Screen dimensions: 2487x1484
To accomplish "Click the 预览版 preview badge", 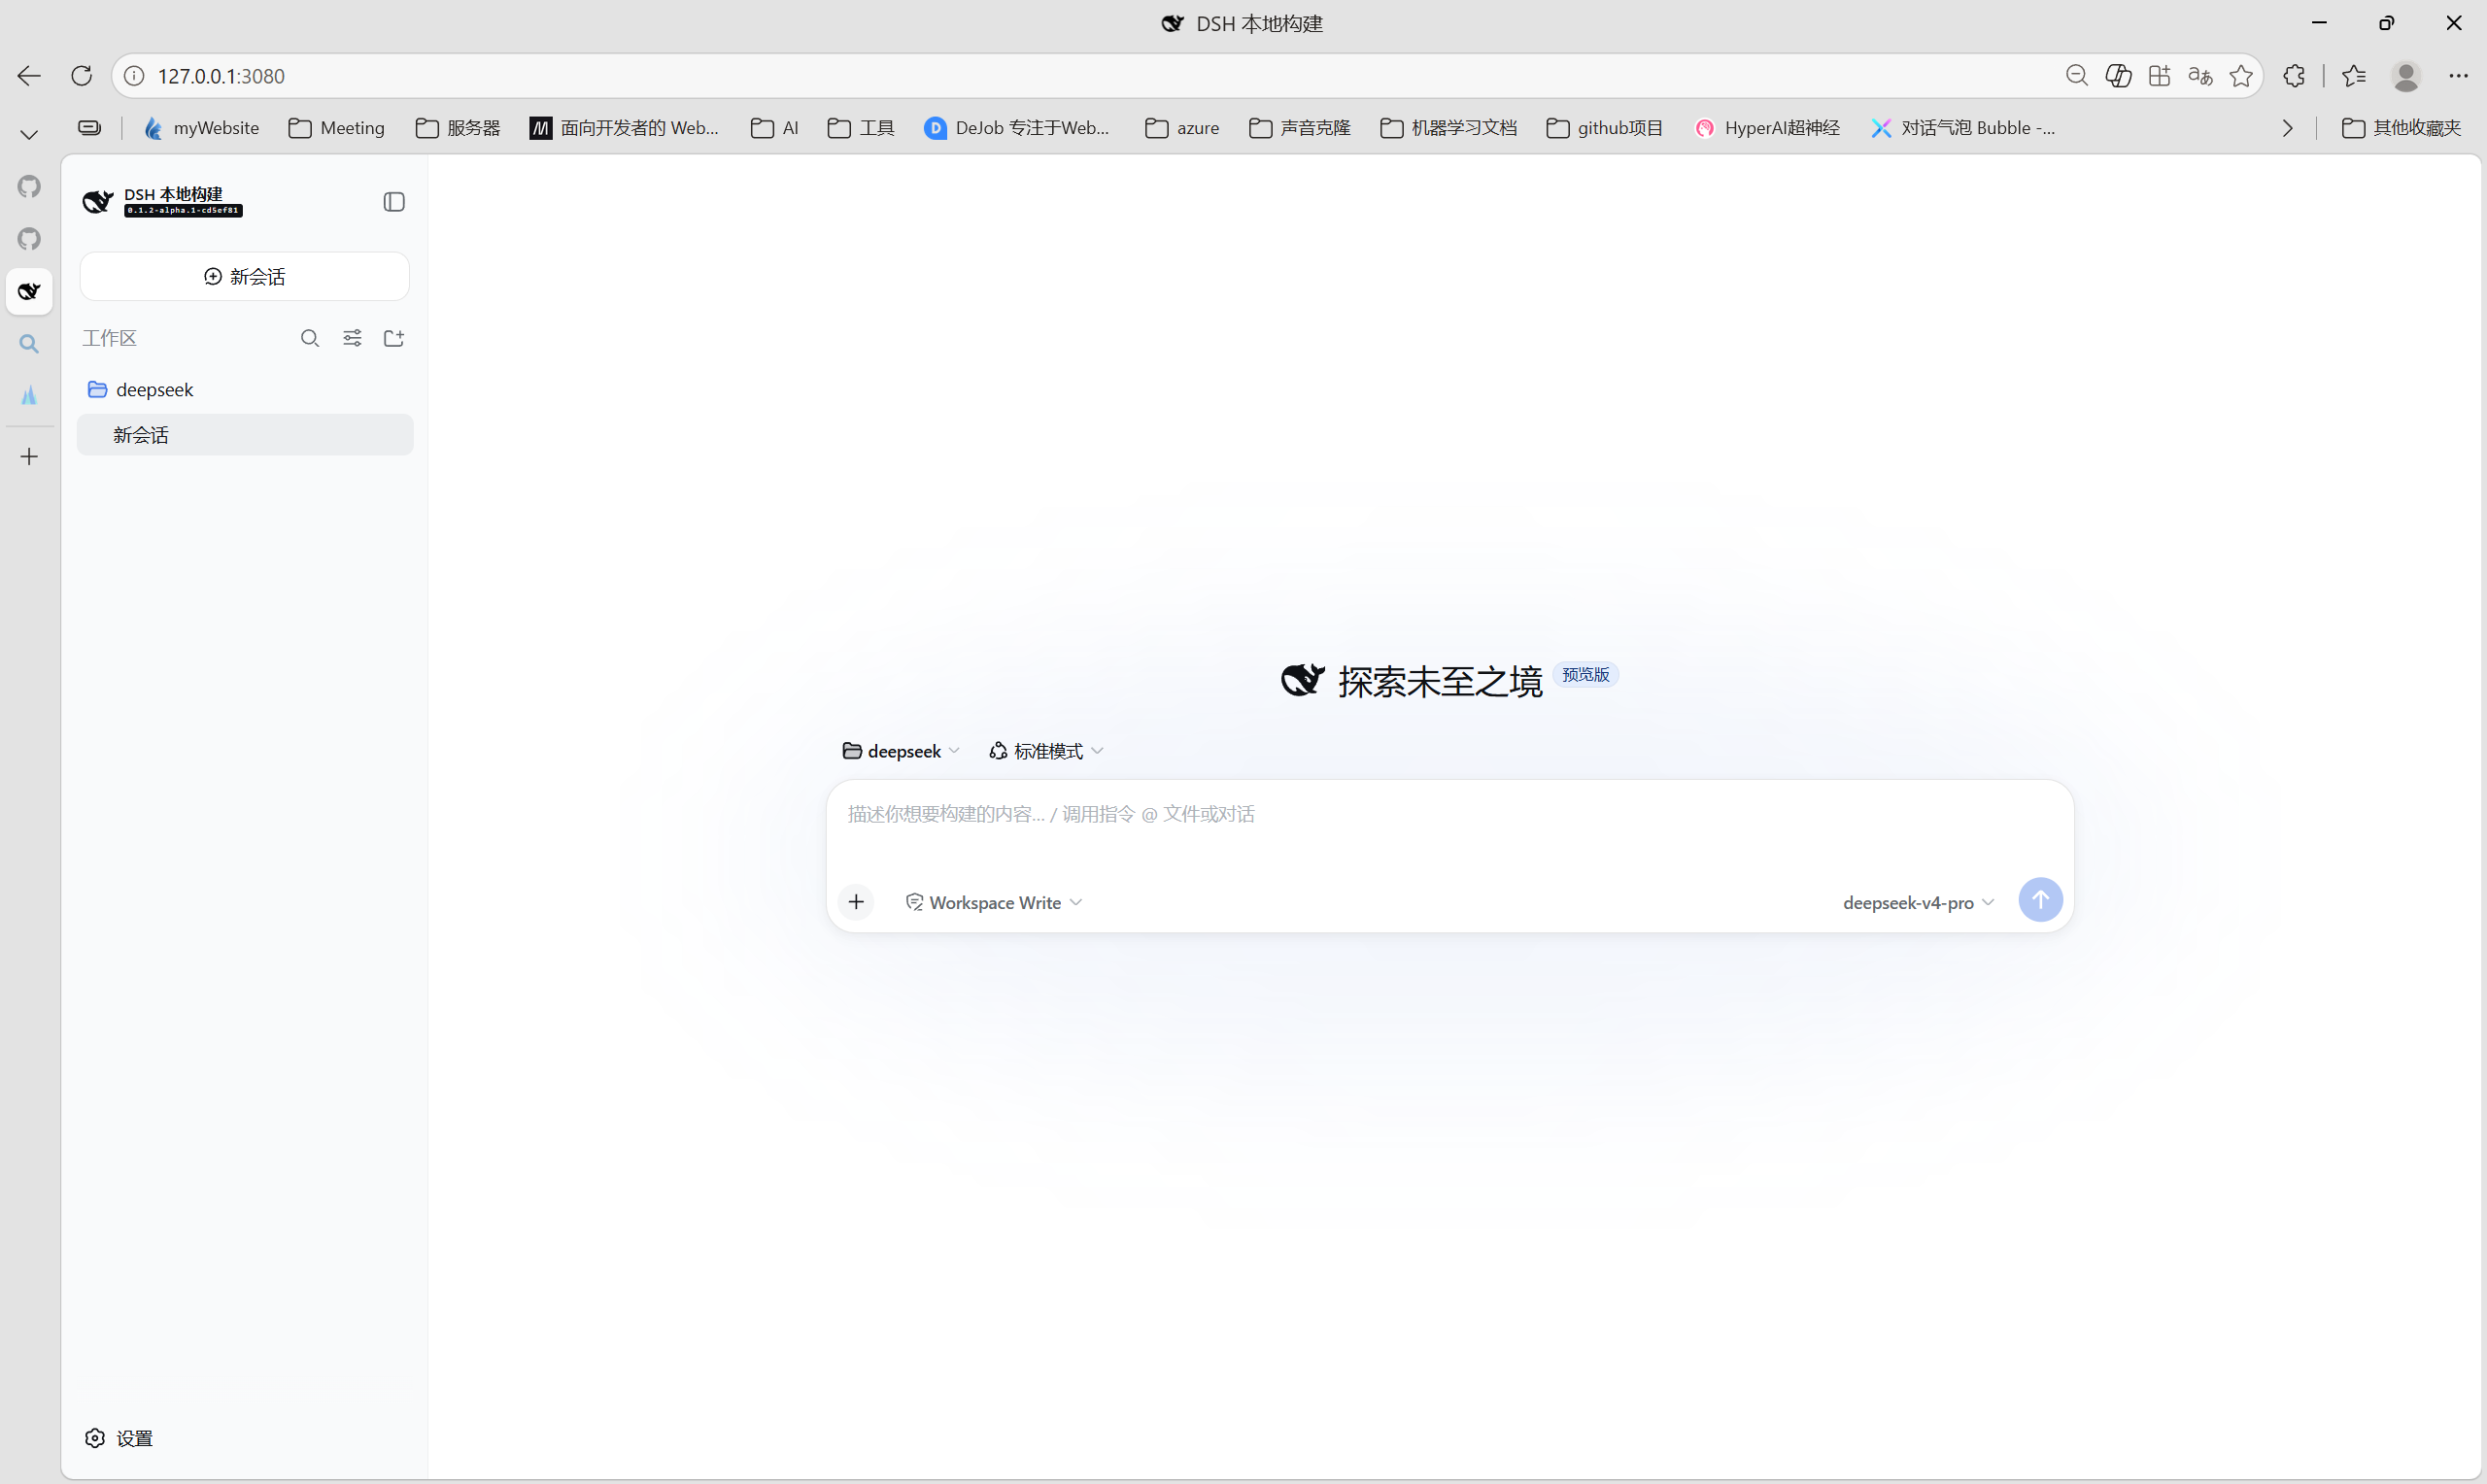I will 1586,675.
